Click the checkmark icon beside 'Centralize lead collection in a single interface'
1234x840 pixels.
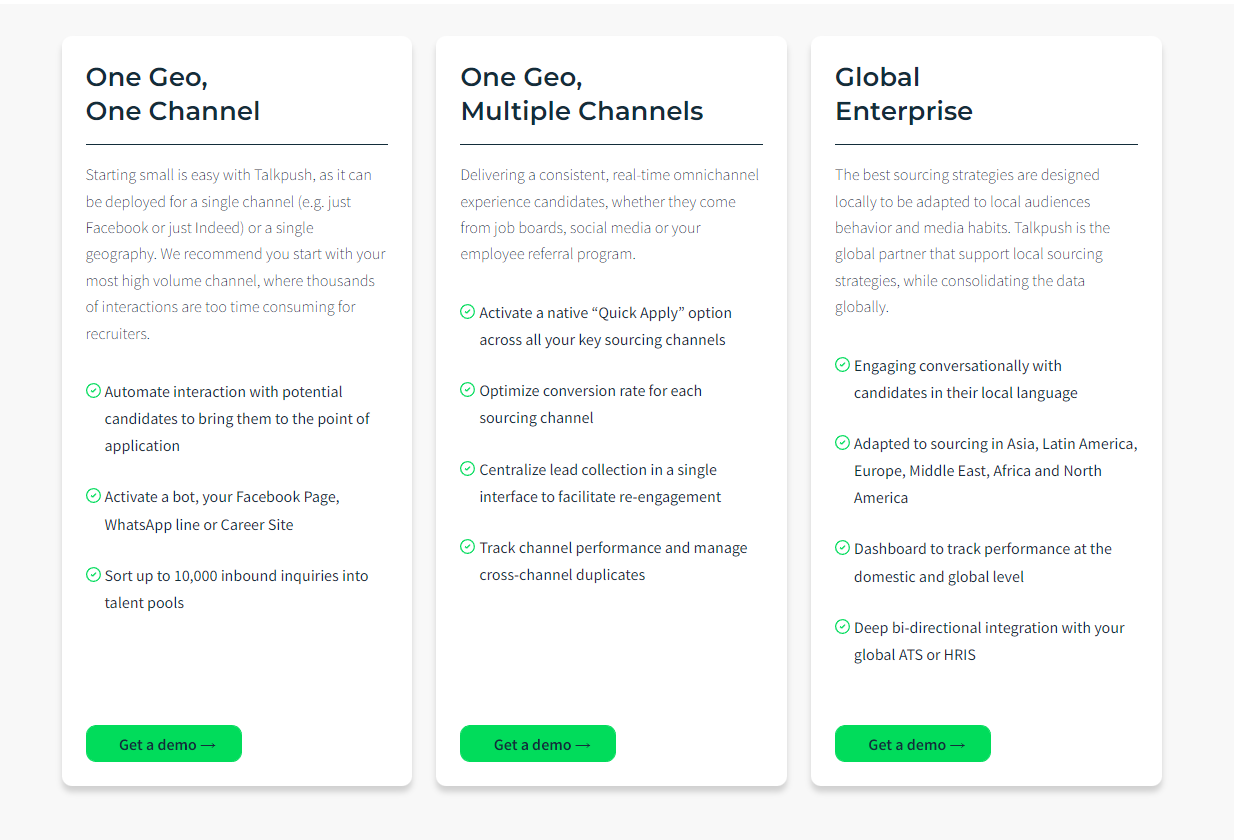tap(467, 469)
